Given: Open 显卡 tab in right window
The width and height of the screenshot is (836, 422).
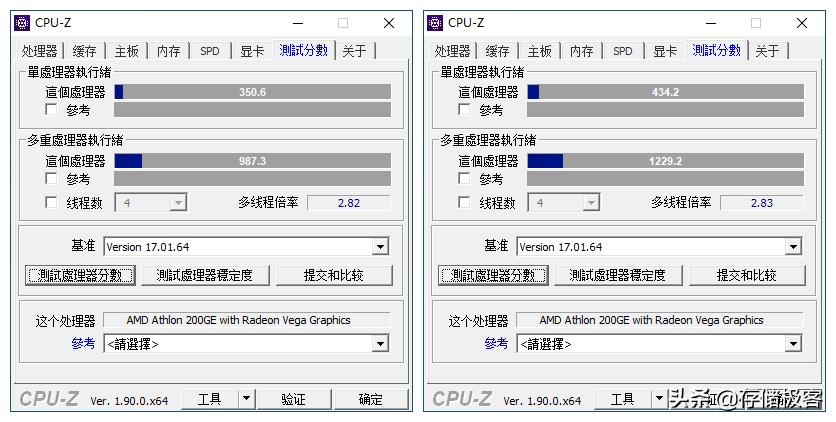Looking at the screenshot, I should (x=665, y=51).
